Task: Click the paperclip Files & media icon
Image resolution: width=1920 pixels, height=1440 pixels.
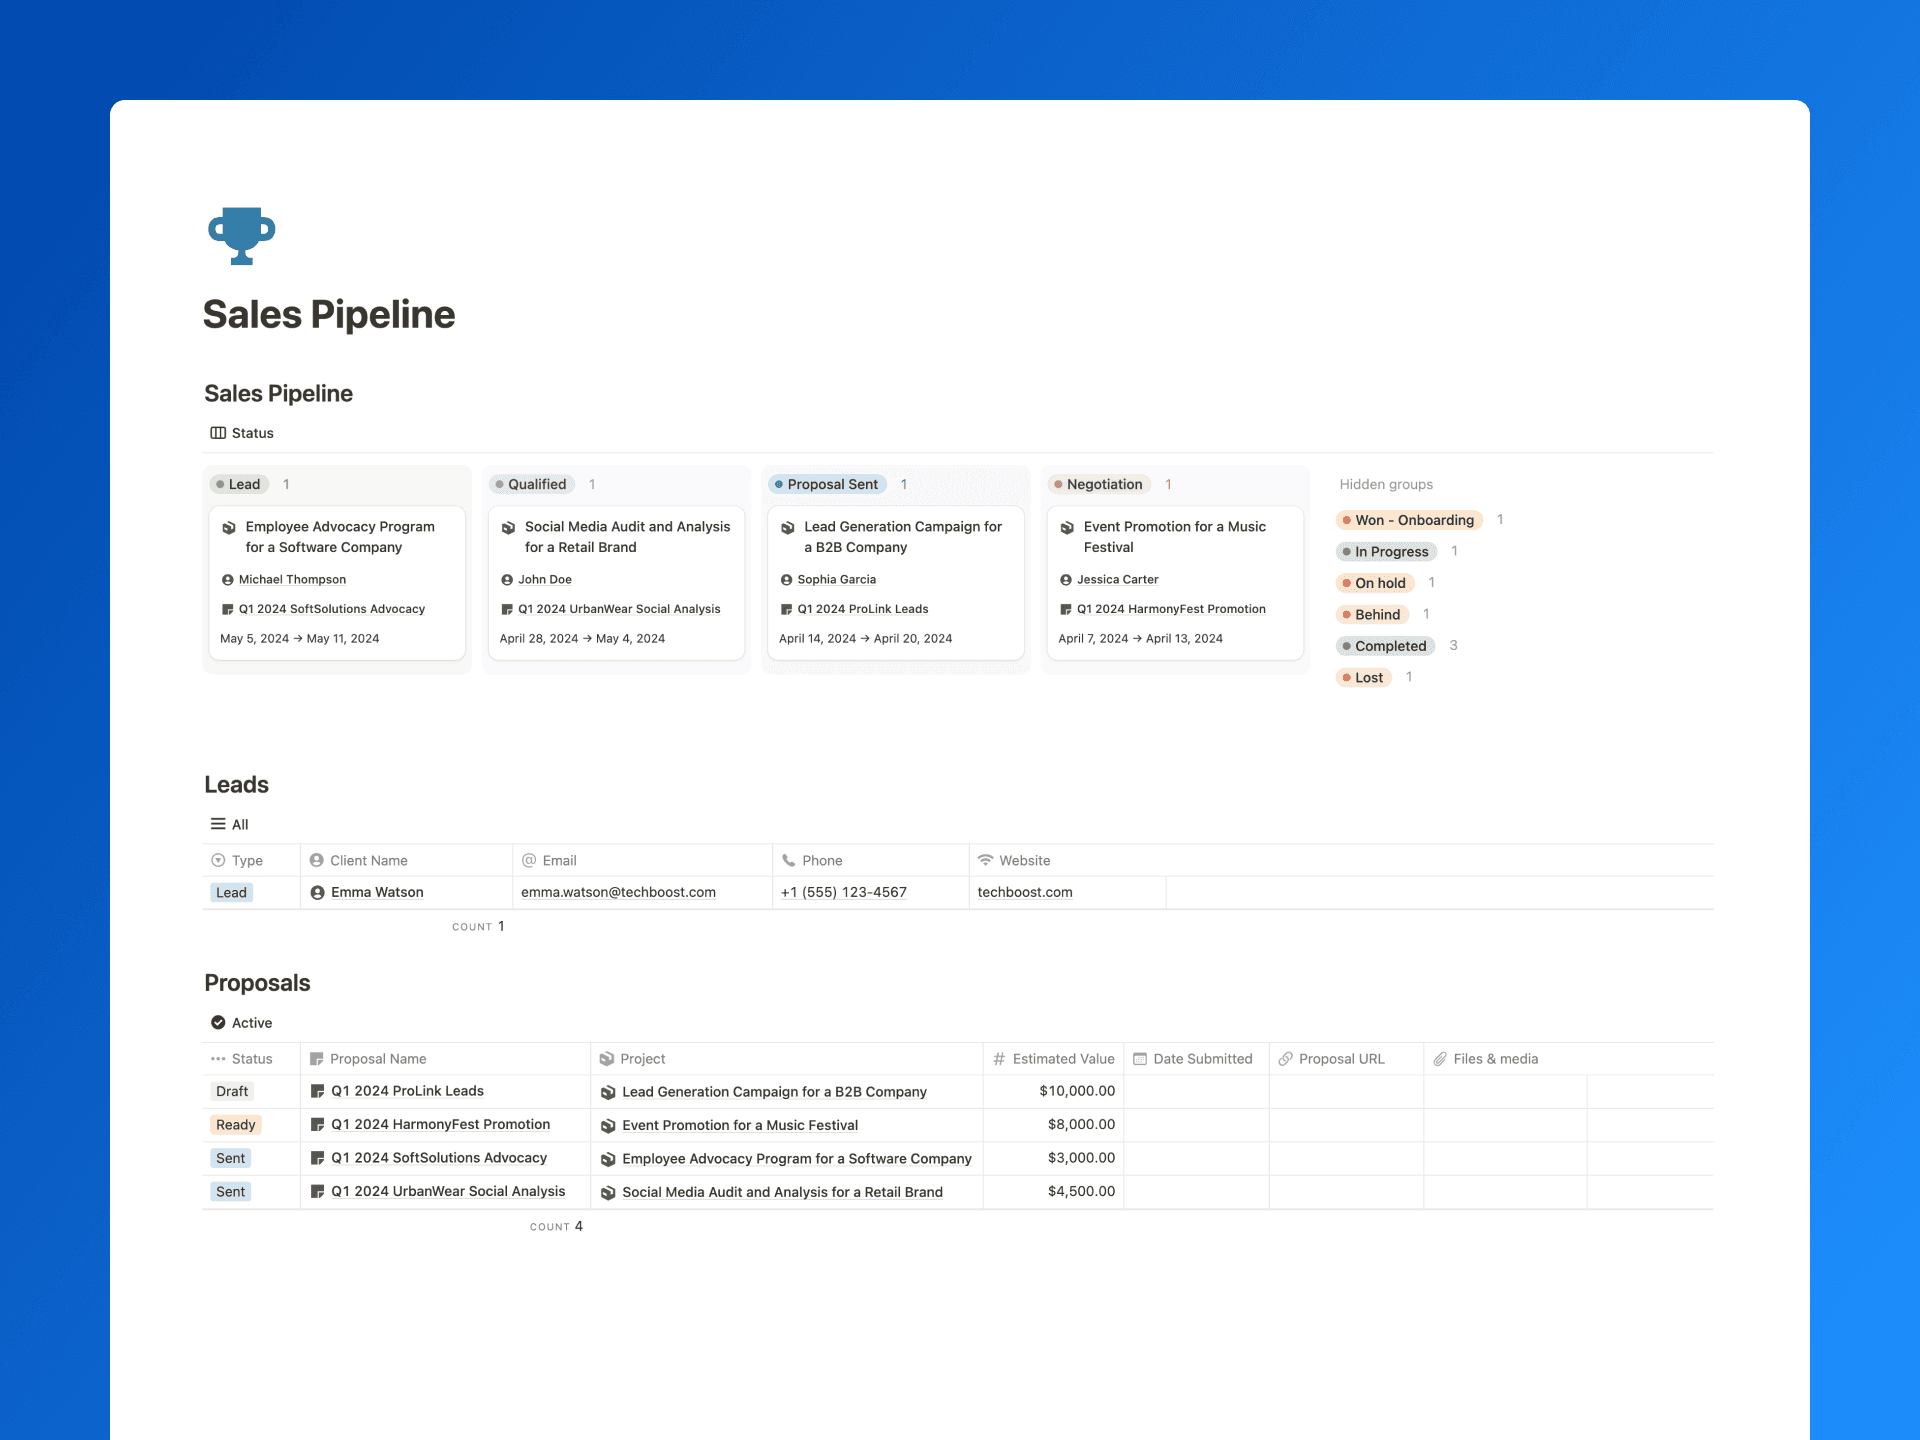Action: [1440, 1059]
